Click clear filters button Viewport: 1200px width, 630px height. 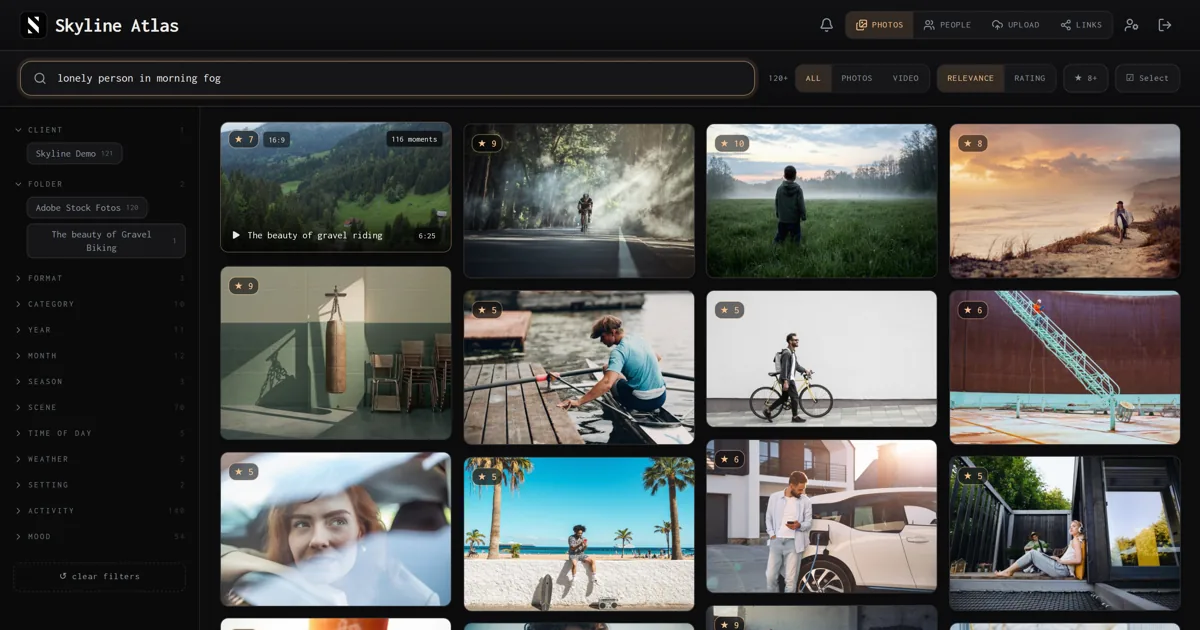[x=100, y=576]
